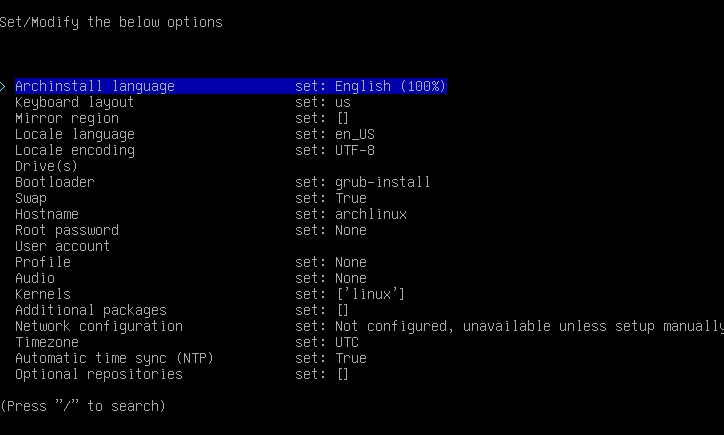Select the Hostname entry
The width and height of the screenshot is (724, 435).
click(x=47, y=214)
